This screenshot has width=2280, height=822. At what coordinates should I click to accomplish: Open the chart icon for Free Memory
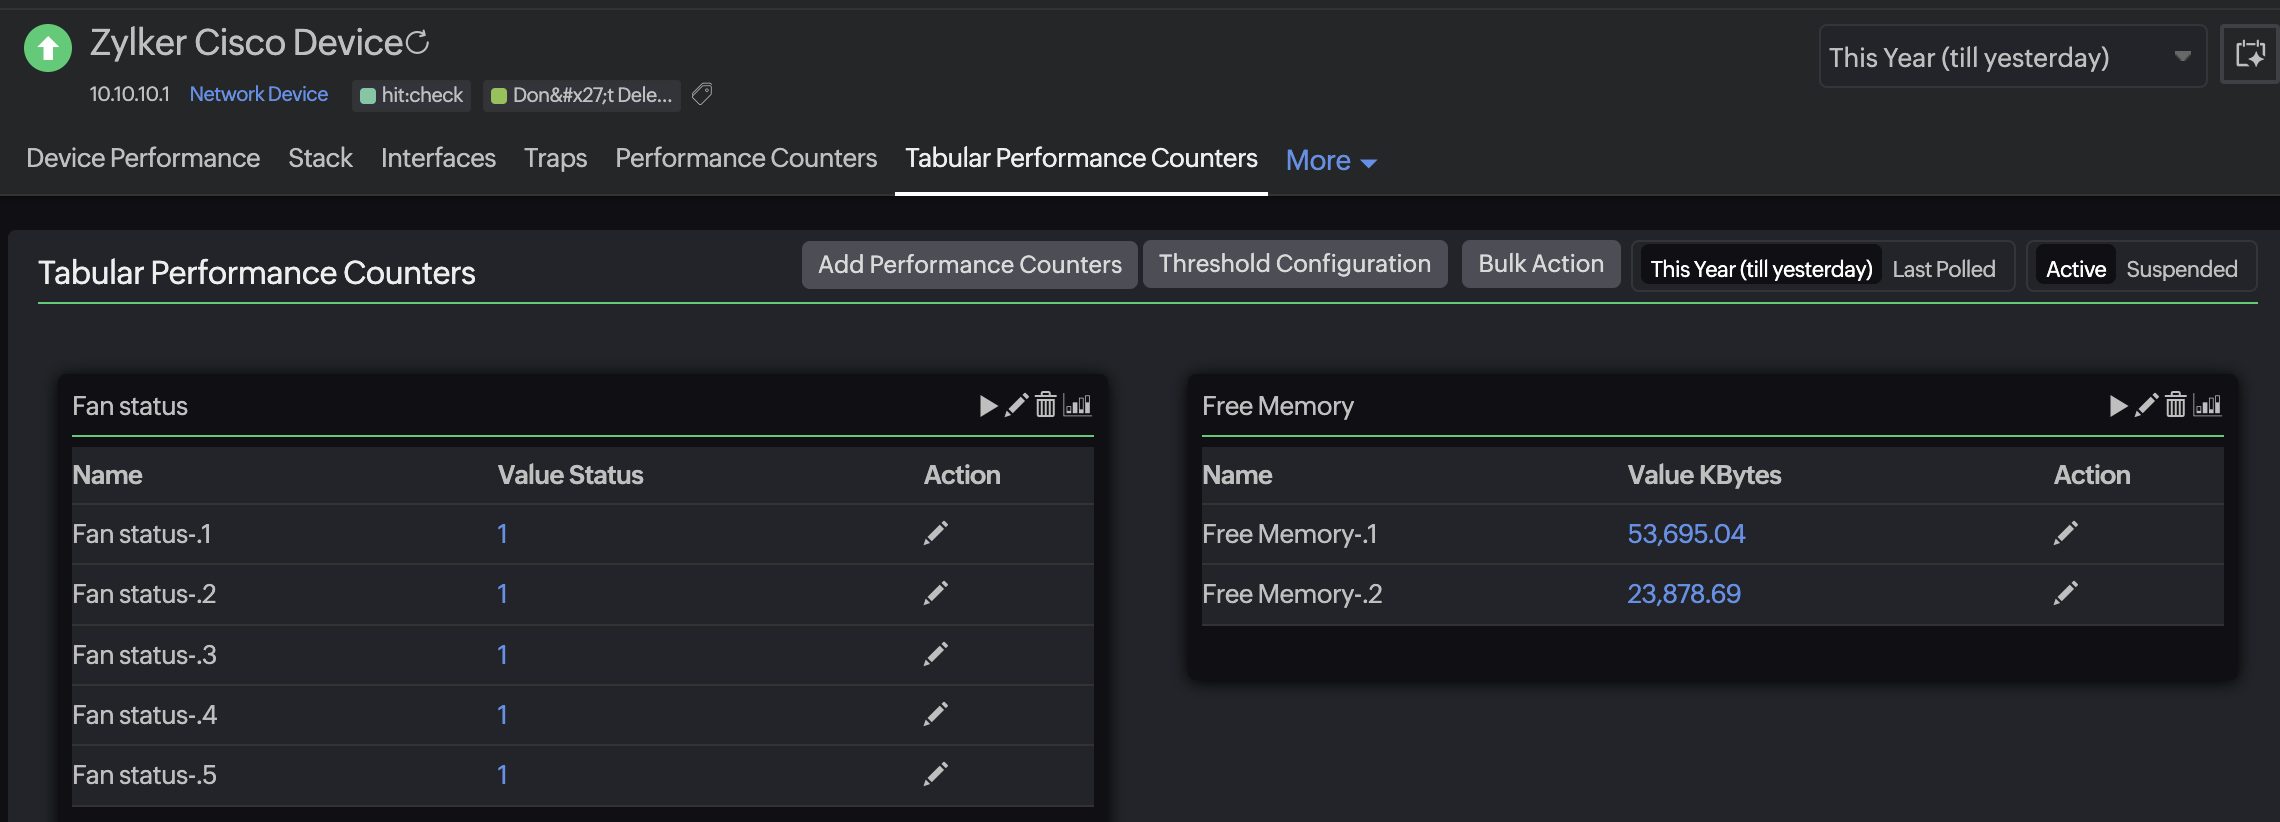point(2207,405)
